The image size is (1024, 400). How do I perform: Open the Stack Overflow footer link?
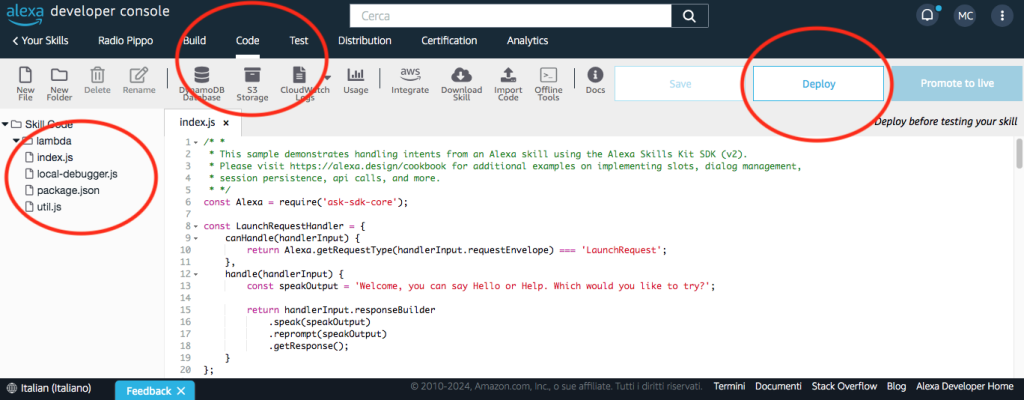tap(843, 387)
